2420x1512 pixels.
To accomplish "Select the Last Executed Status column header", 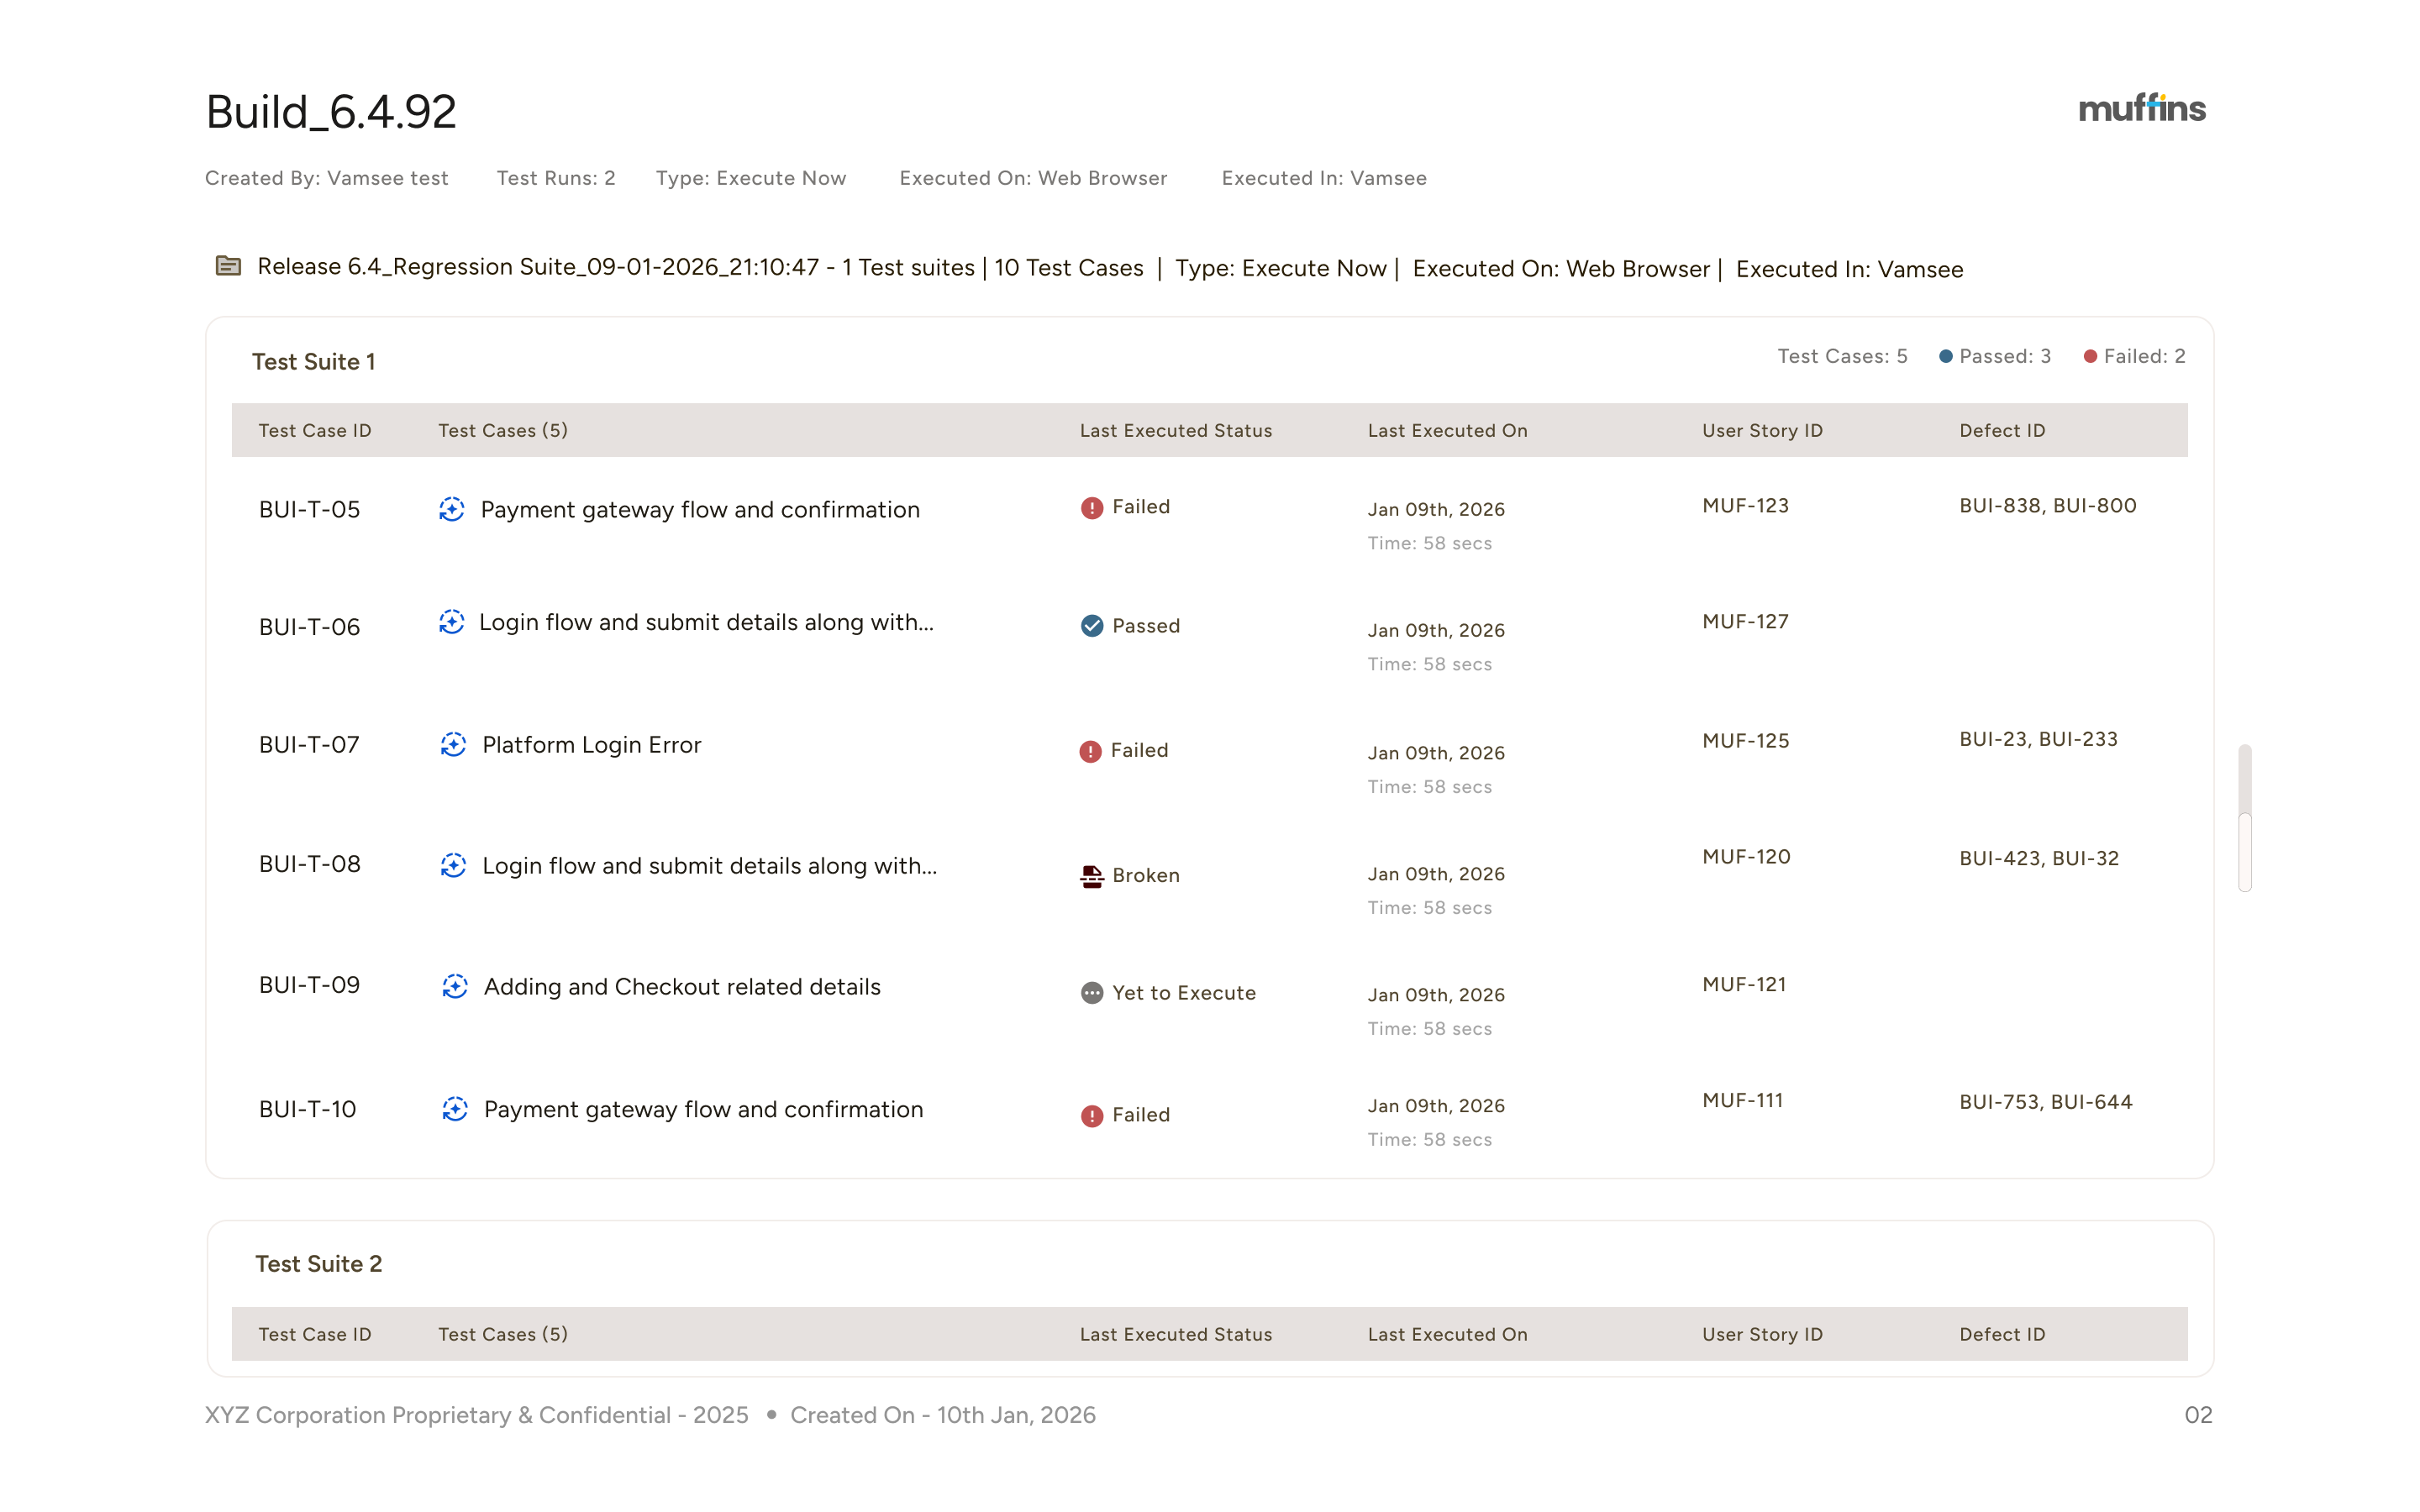I will pyautogui.click(x=1176, y=430).
